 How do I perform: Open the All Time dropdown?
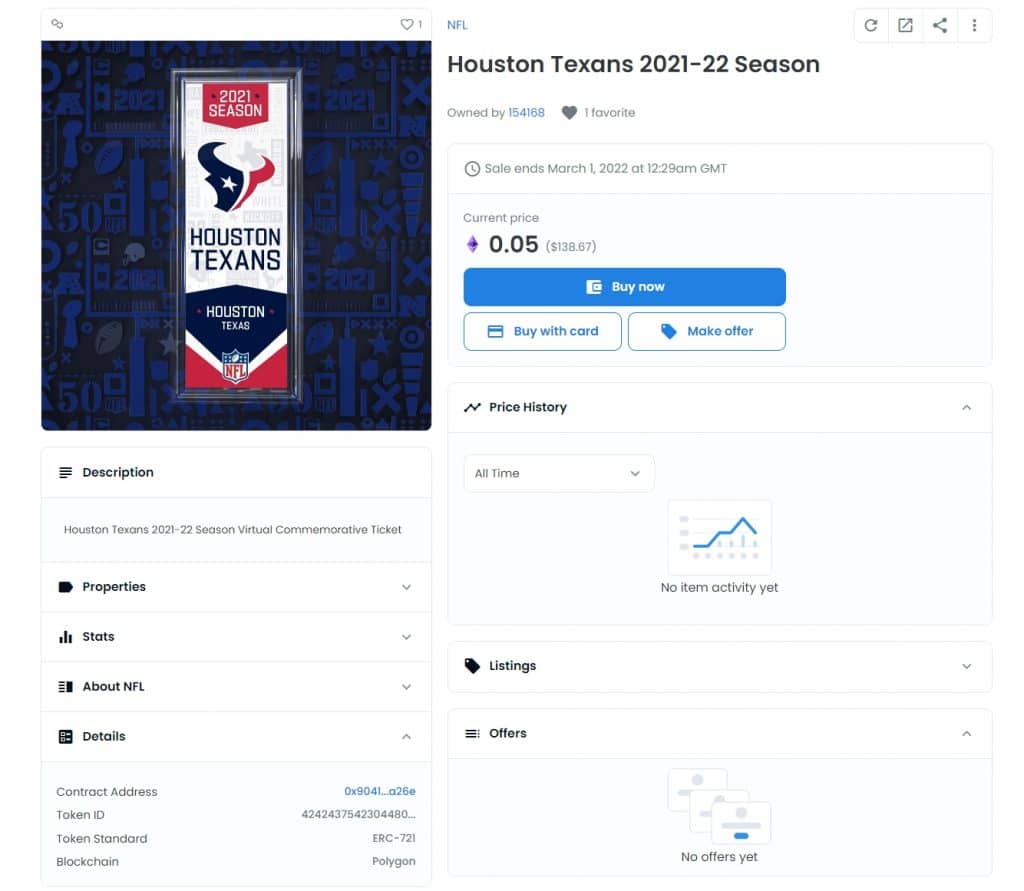point(558,474)
